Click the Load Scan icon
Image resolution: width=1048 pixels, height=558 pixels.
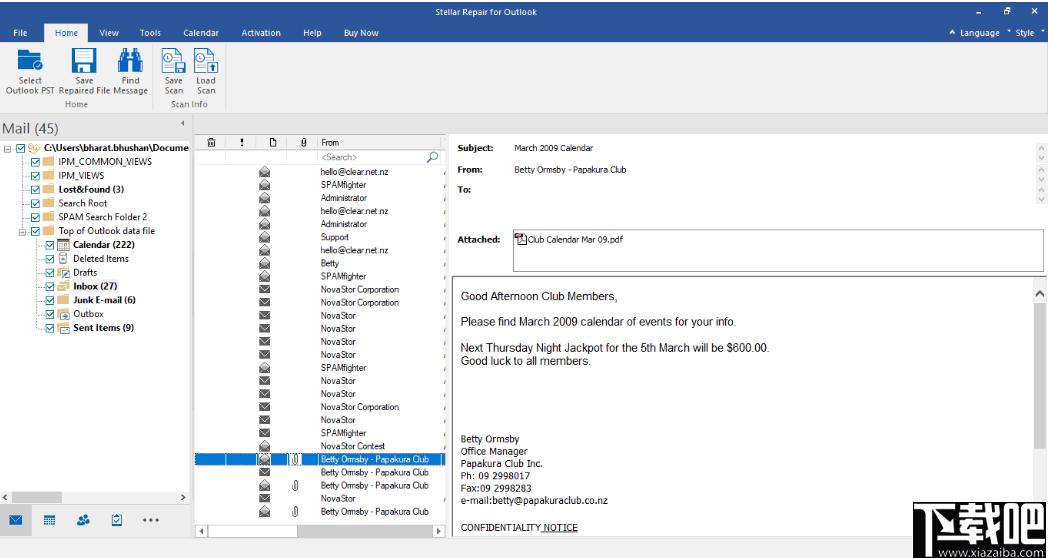pos(206,61)
